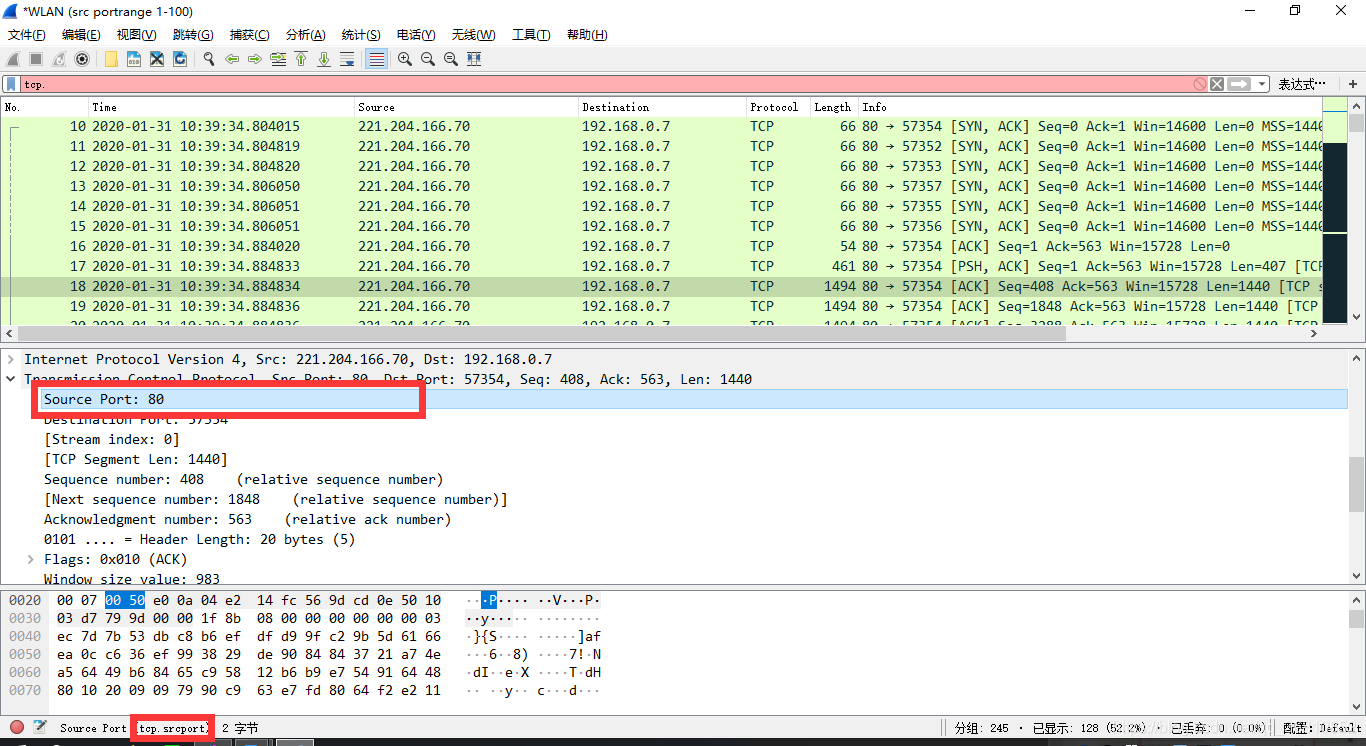Open the 文件(F) menu
1366x746 pixels.
(x=26, y=35)
